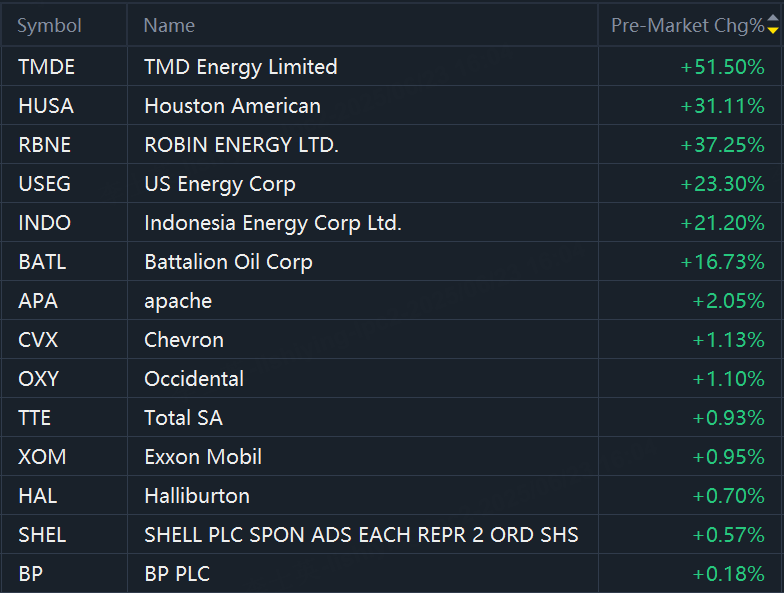The height and width of the screenshot is (593, 784).
Task: Click Battalion Oil's +16.73% change value
Action: pyautogui.click(x=722, y=262)
